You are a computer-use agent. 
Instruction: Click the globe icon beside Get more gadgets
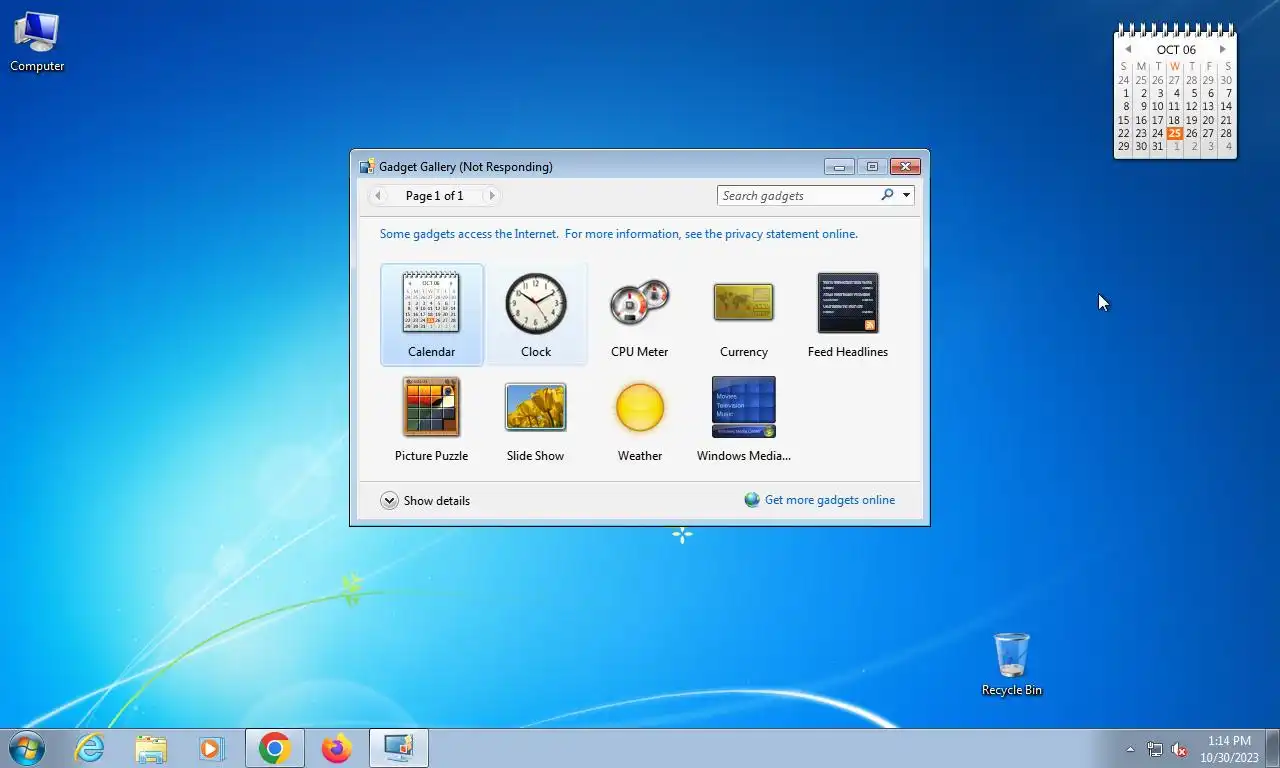[x=752, y=500]
